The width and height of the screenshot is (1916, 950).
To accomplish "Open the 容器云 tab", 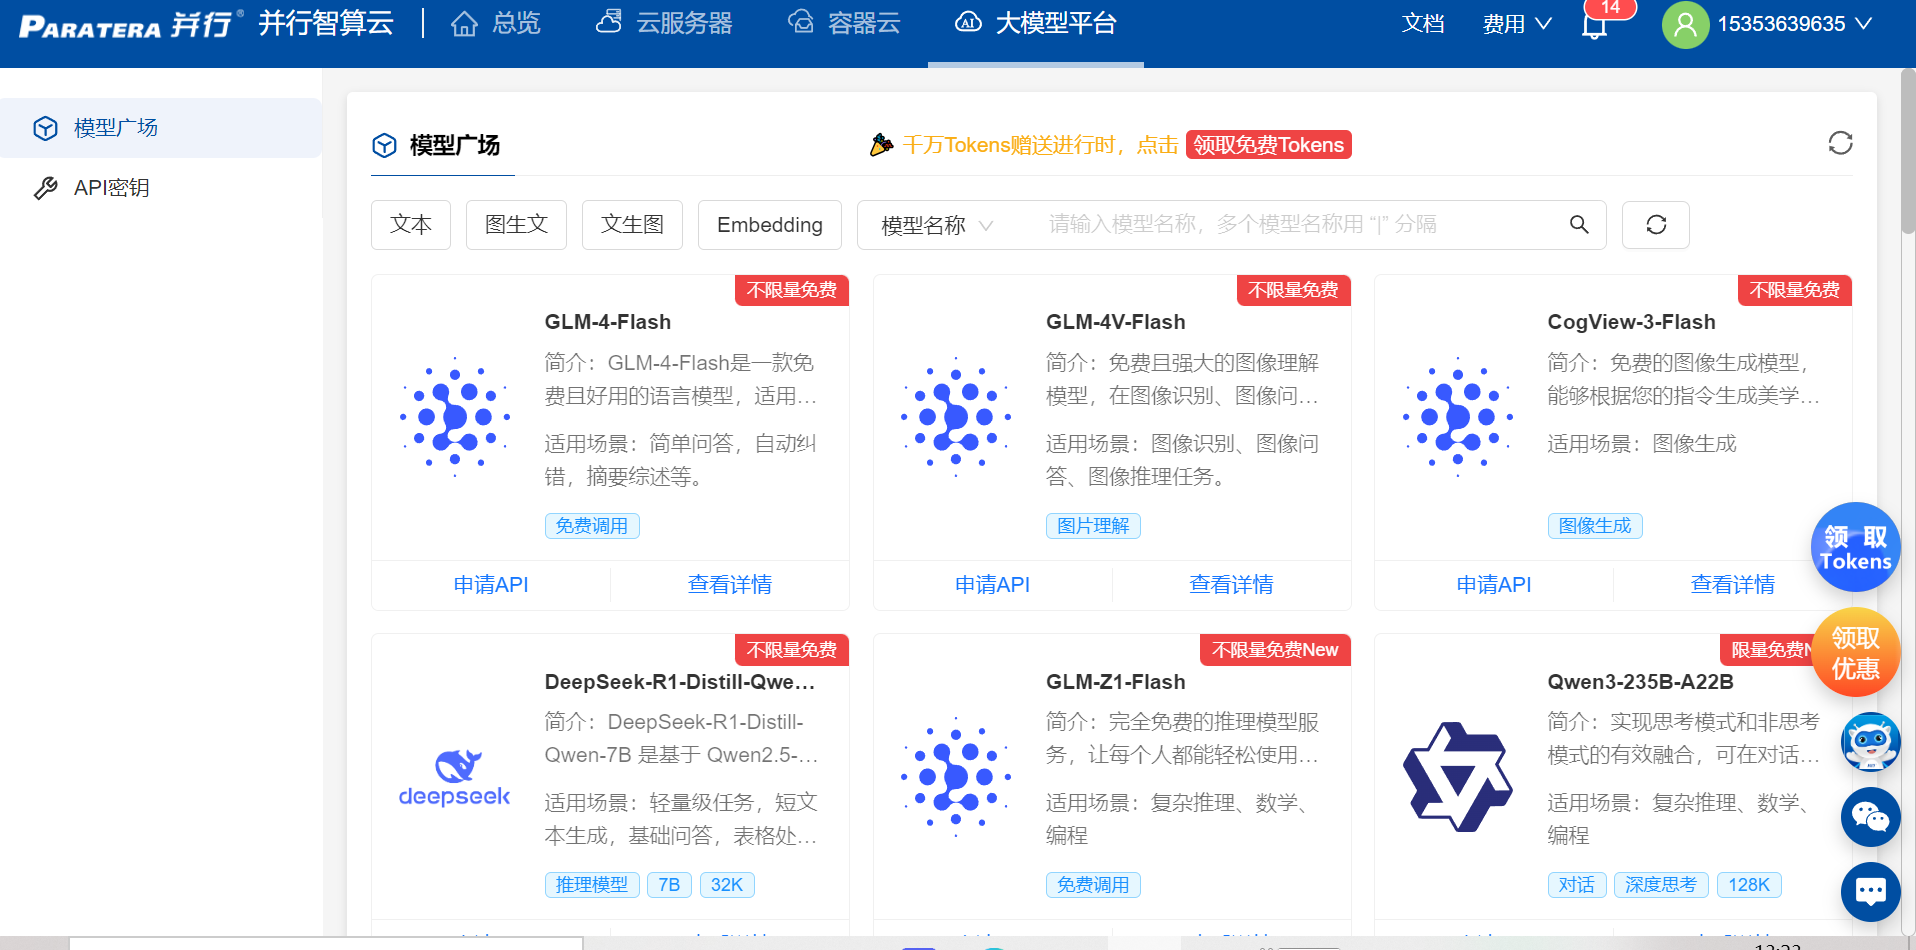I will 844,23.
